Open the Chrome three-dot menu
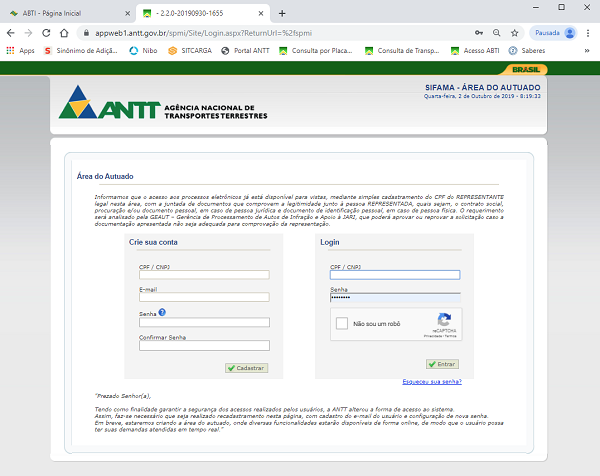The height and width of the screenshot is (476, 600). tap(589, 33)
